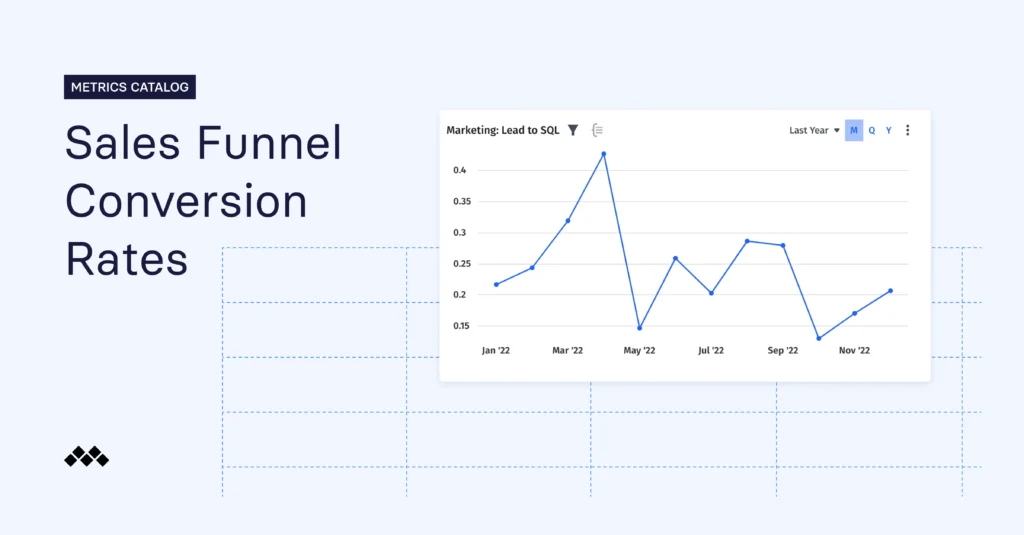Click the filter funnel icon
Image resolution: width=1024 pixels, height=535 pixels.
pos(573,130)
